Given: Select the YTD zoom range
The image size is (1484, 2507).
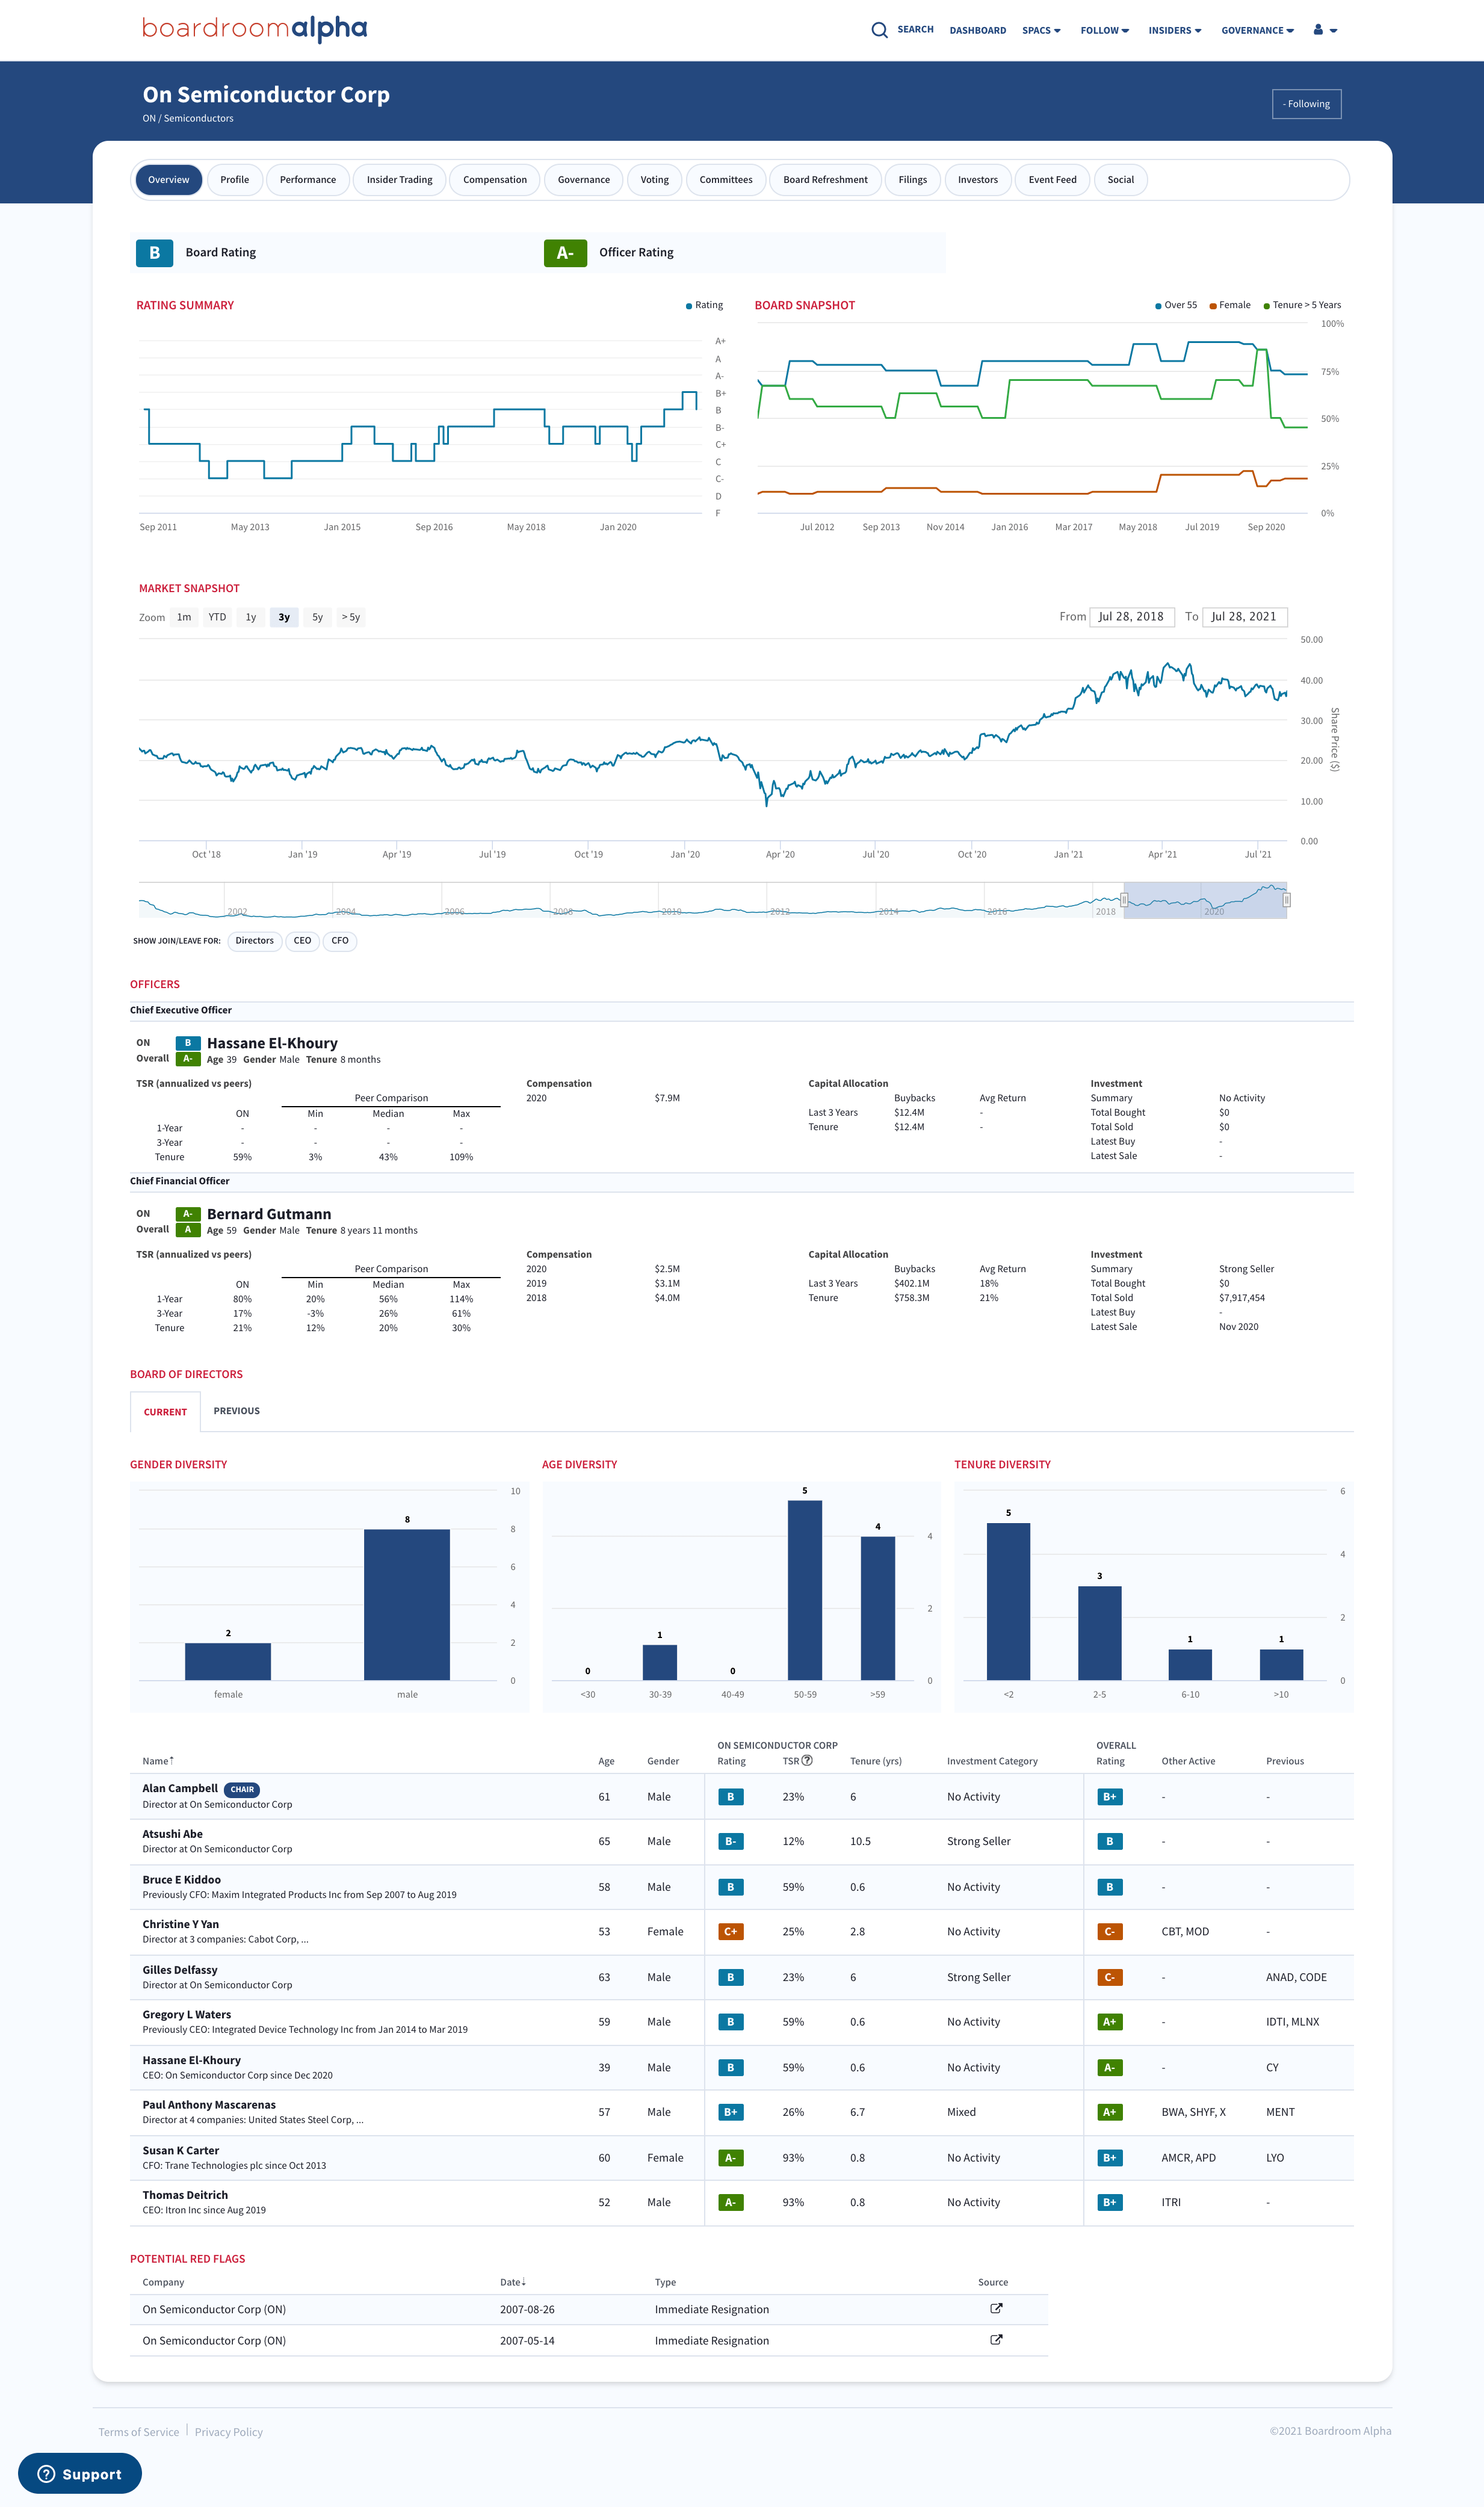Looking at the screenshot, I should click(217, 617).
